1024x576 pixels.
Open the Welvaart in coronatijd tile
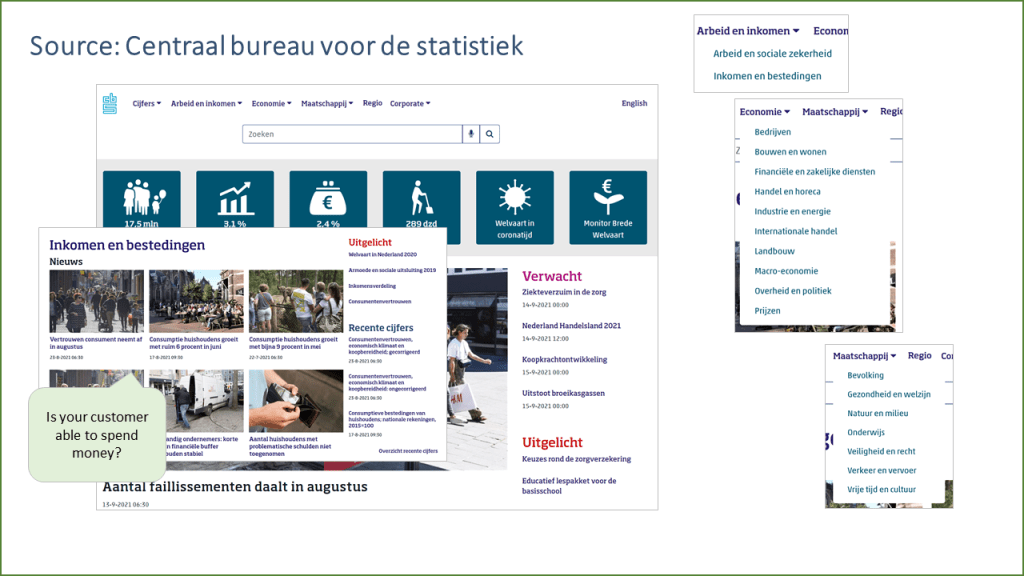click(x=515, y=207)
